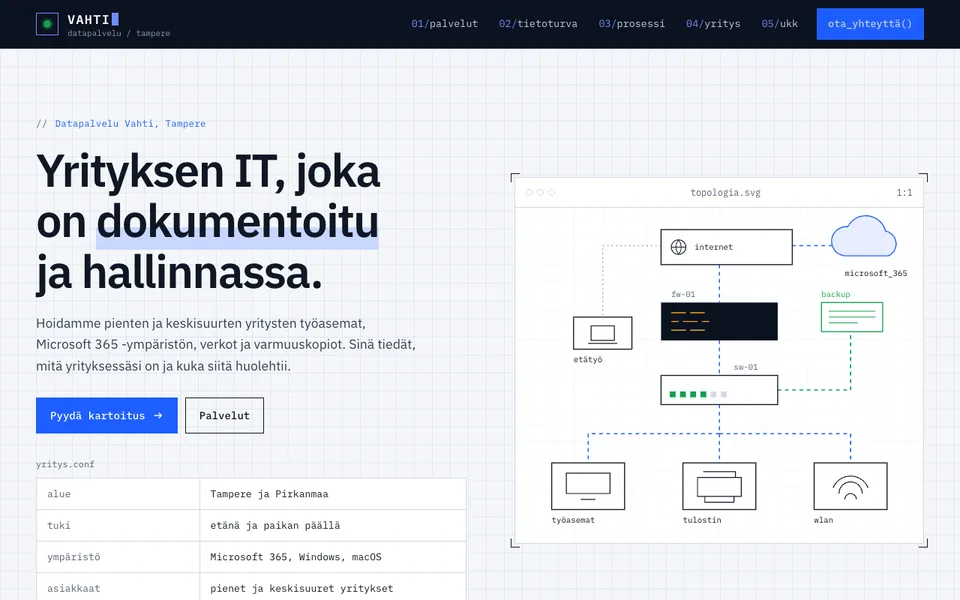Screen dimensions: 960x600
Task: Click the sw-01 label
Action: [746, 367]
